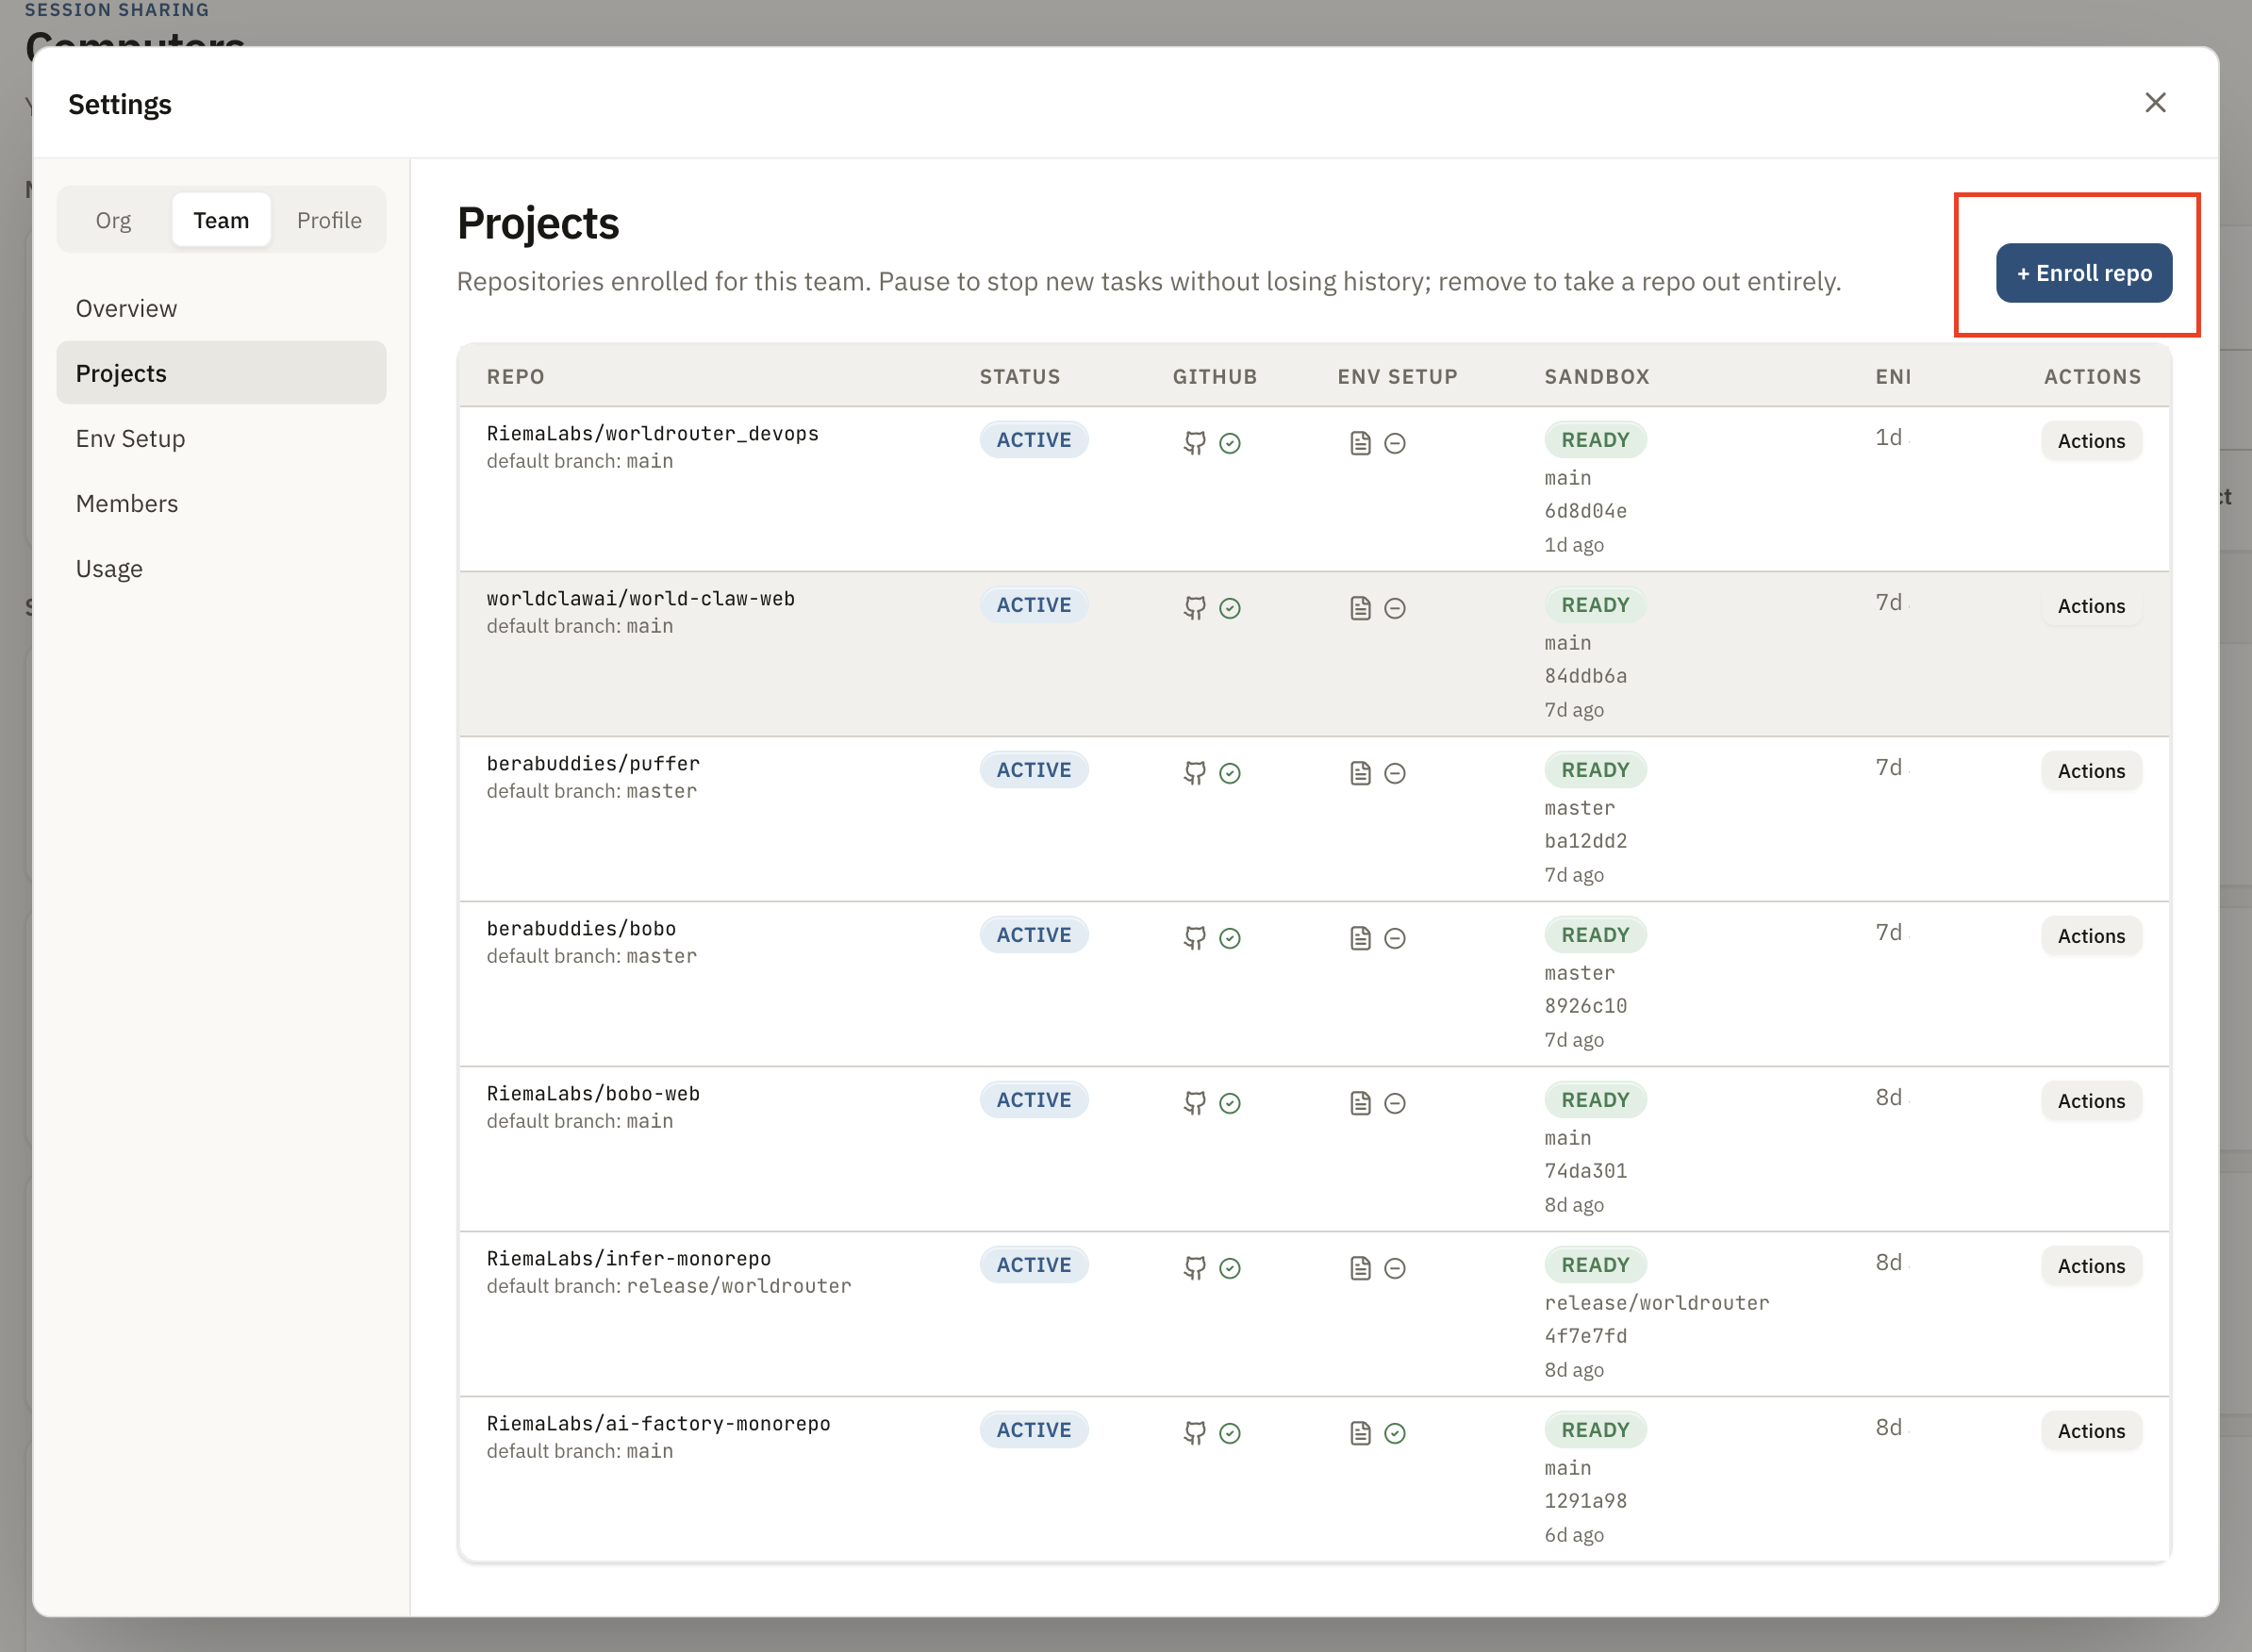This screenshot has width=2252, height=1652.
Task: Click commit hash 6d8d04e
Action: point(1585,511)
